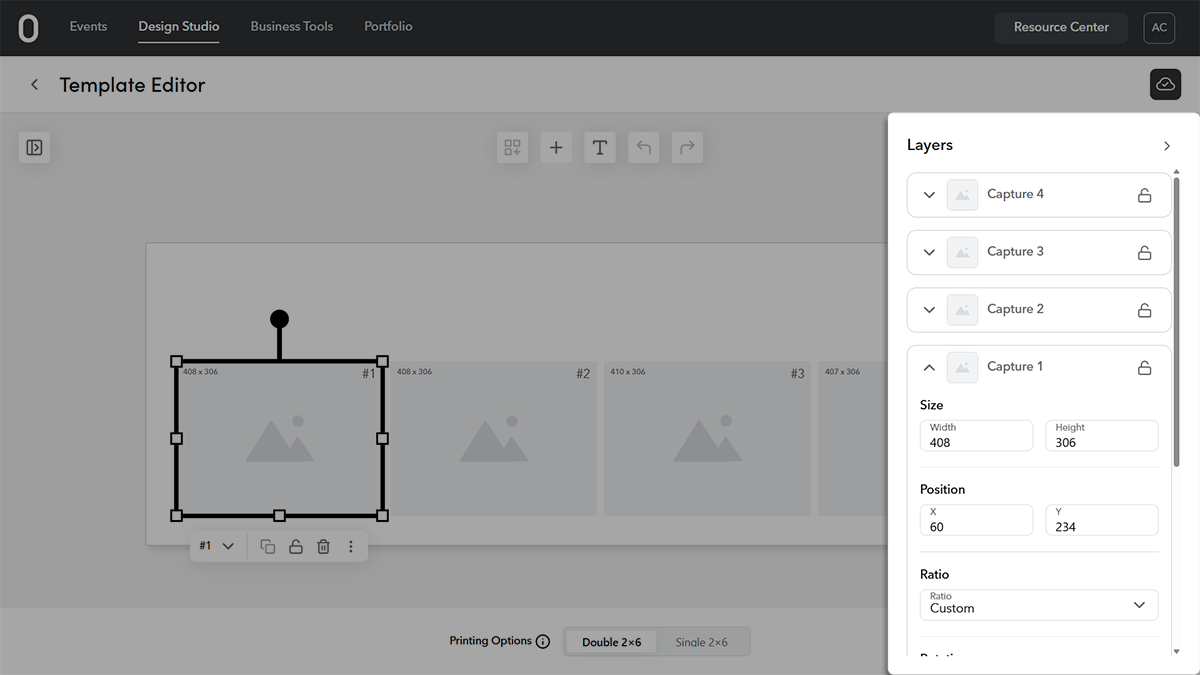Screen dimensions: 1200x675
Task: Click the app logo in top-left corner
Action: click(28, 28)
